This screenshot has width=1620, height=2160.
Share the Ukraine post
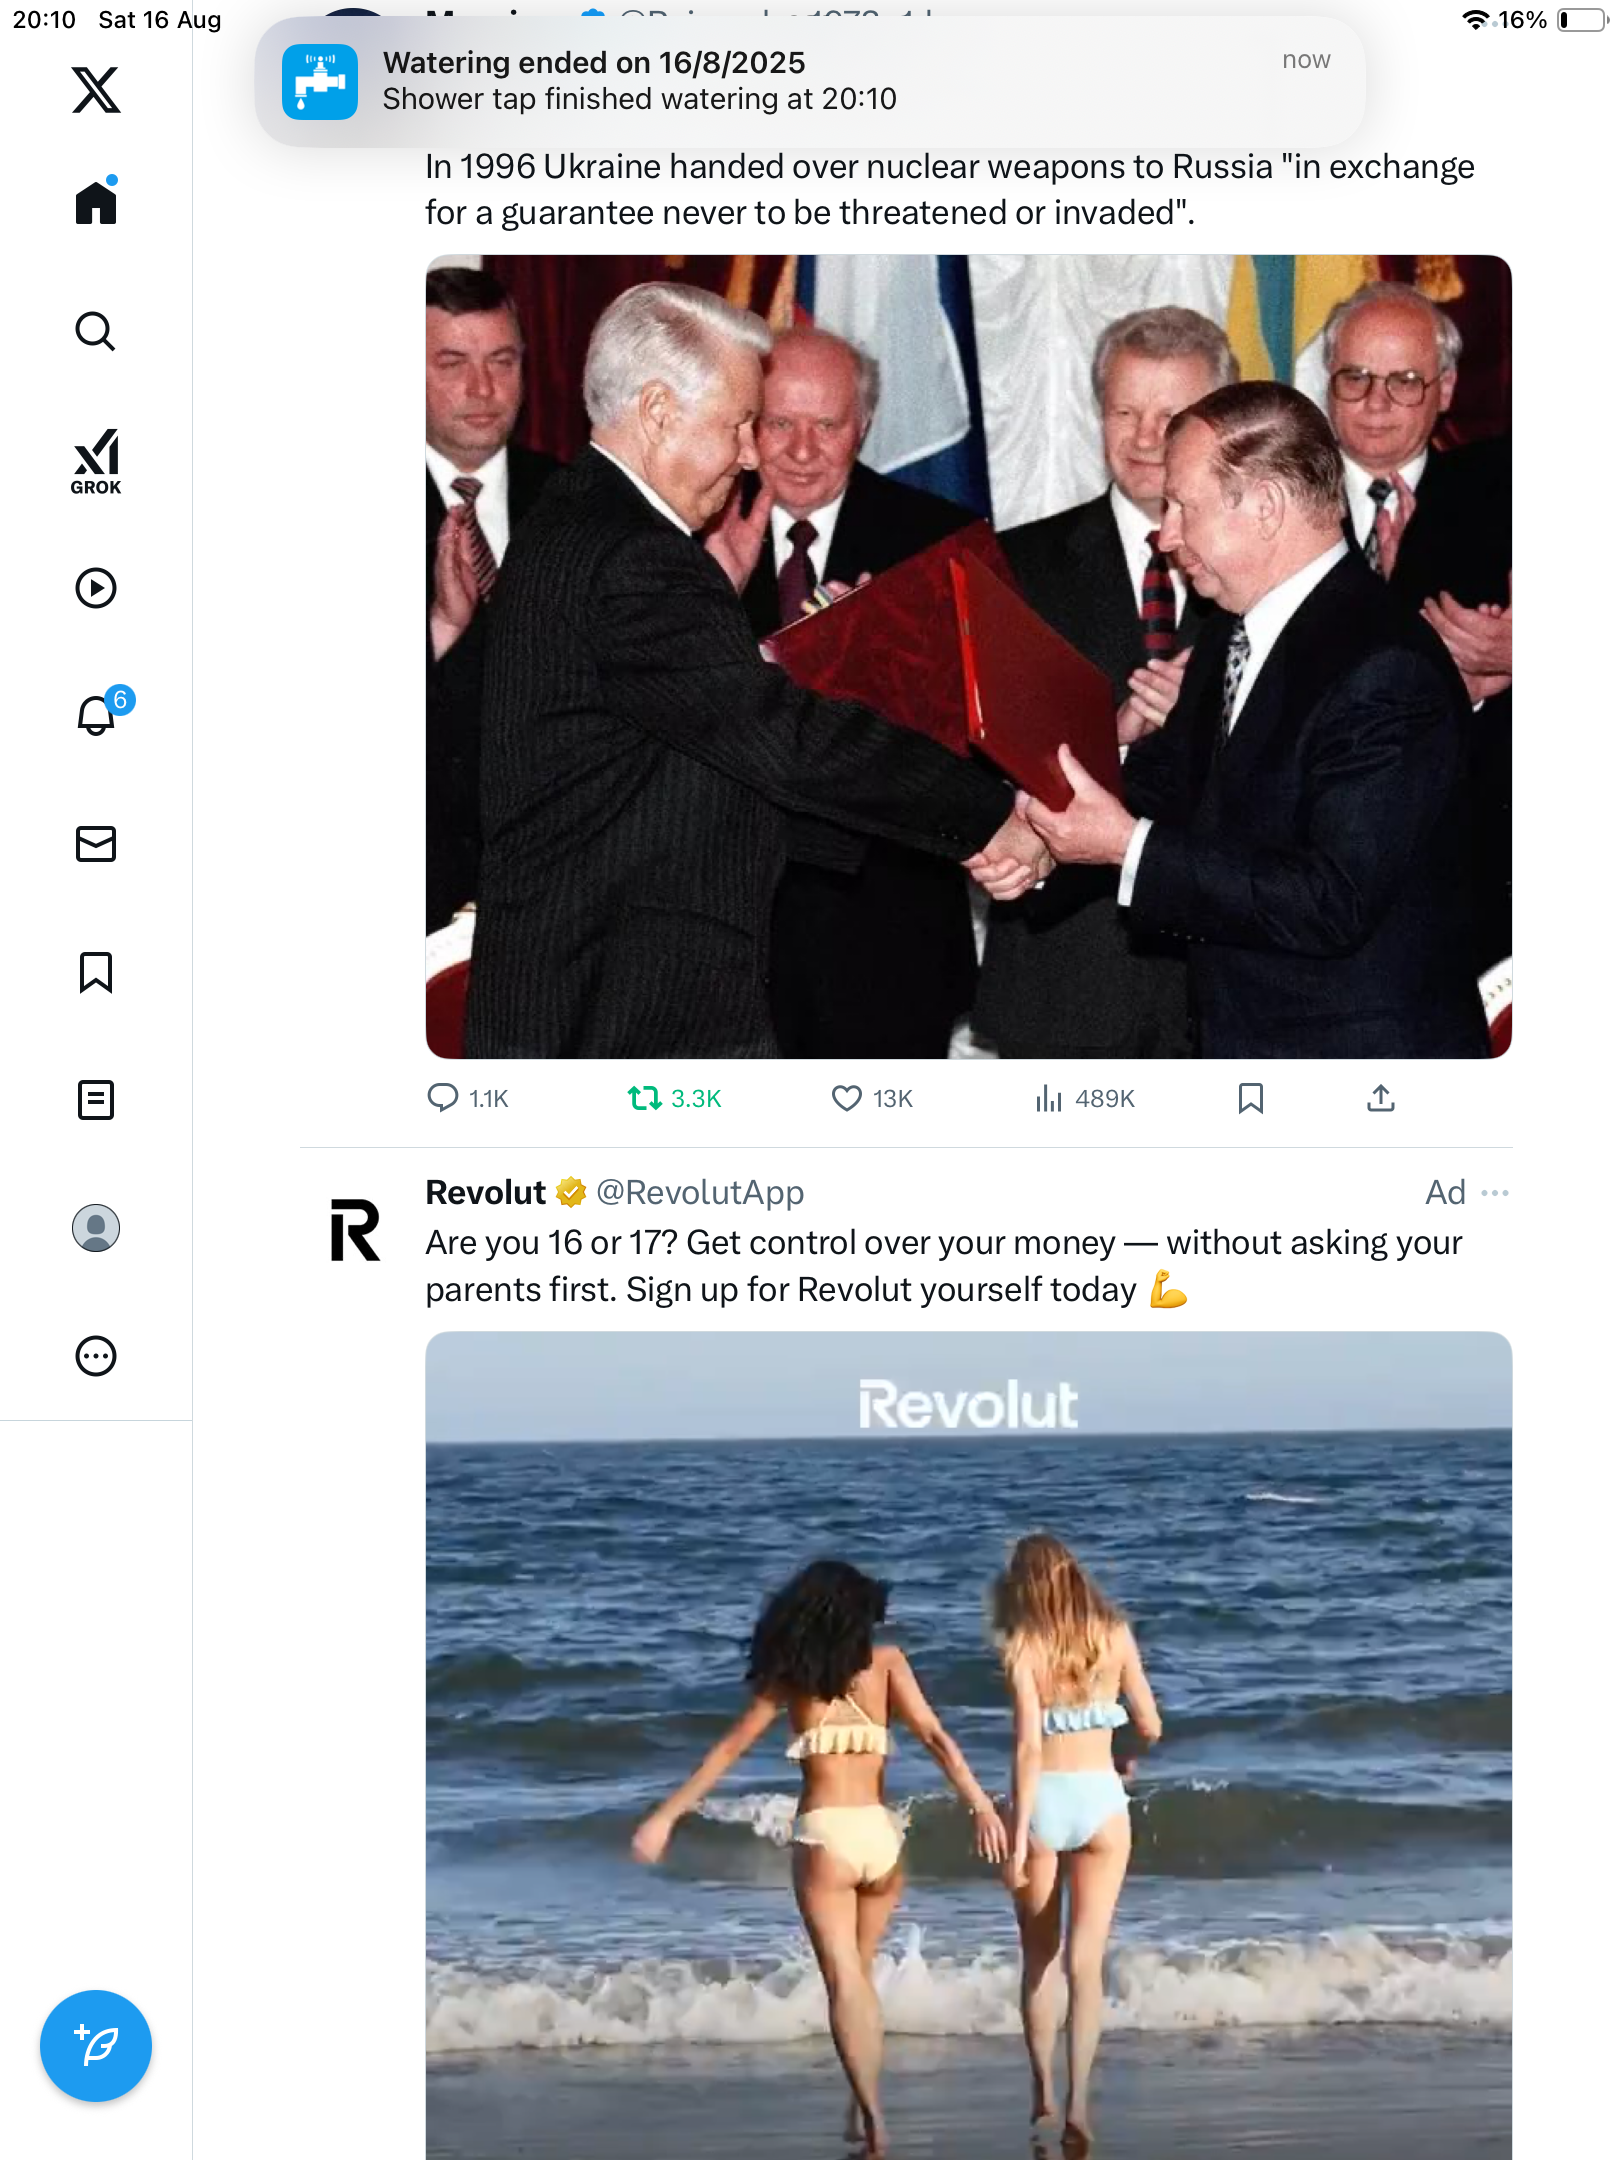tap(1380, 1099)
